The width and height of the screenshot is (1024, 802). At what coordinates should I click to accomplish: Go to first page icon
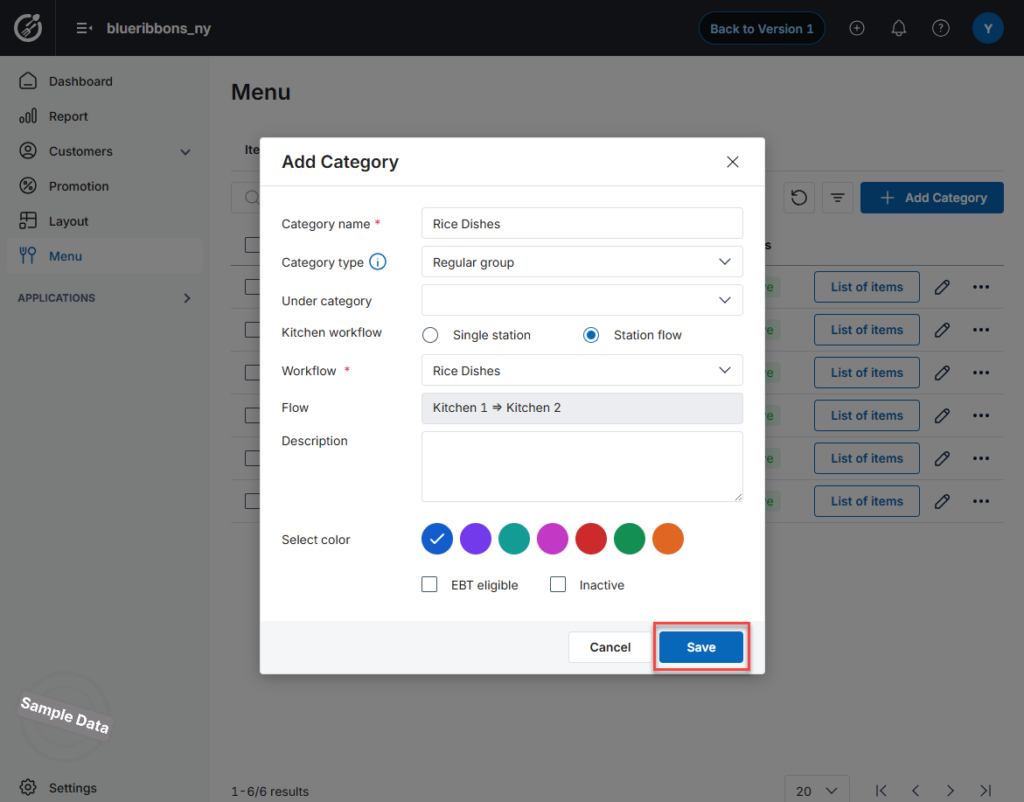(881, 791)
